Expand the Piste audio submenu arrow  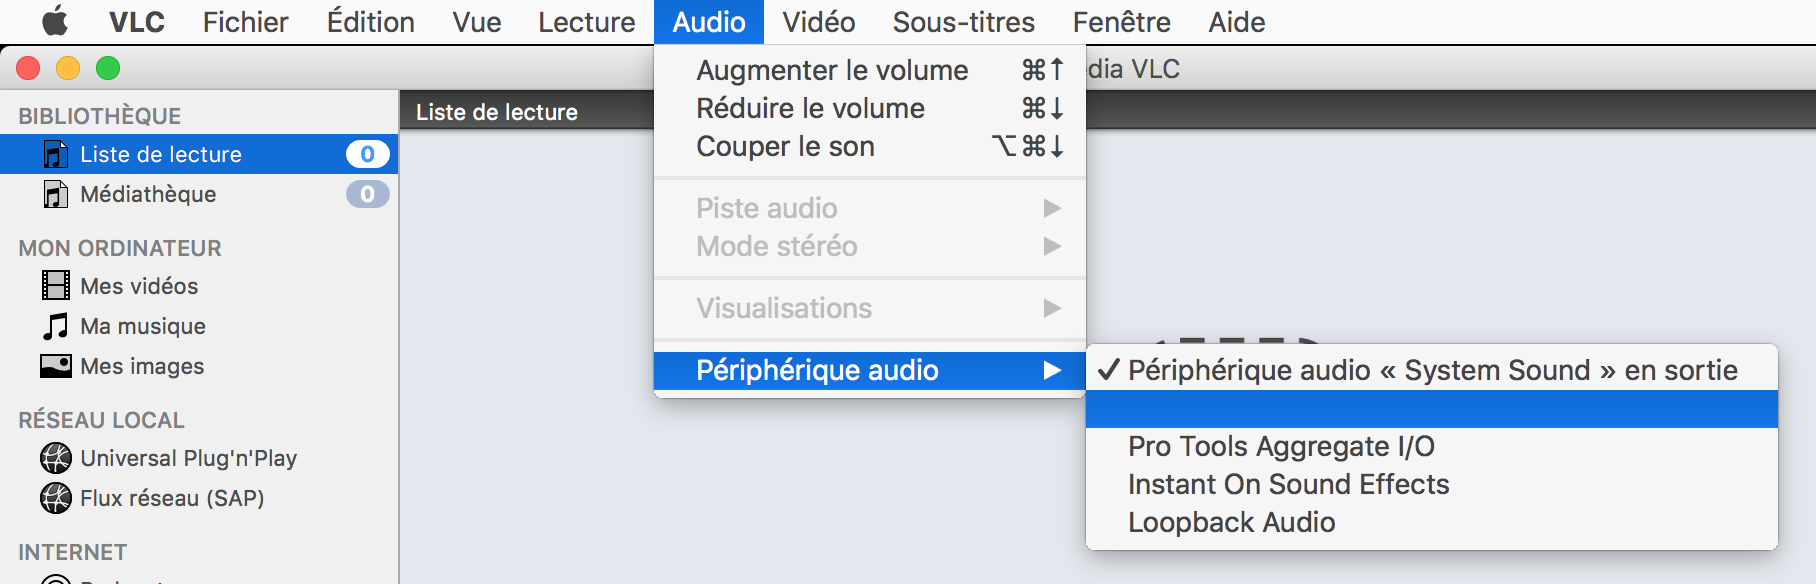[1052, 208]
